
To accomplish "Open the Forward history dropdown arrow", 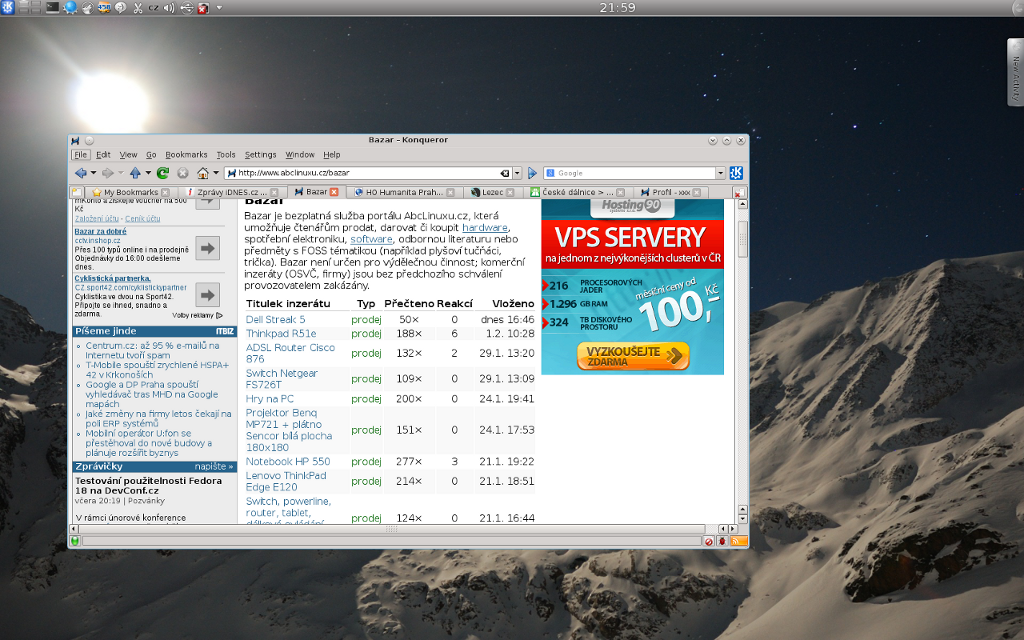I will 121,173.
